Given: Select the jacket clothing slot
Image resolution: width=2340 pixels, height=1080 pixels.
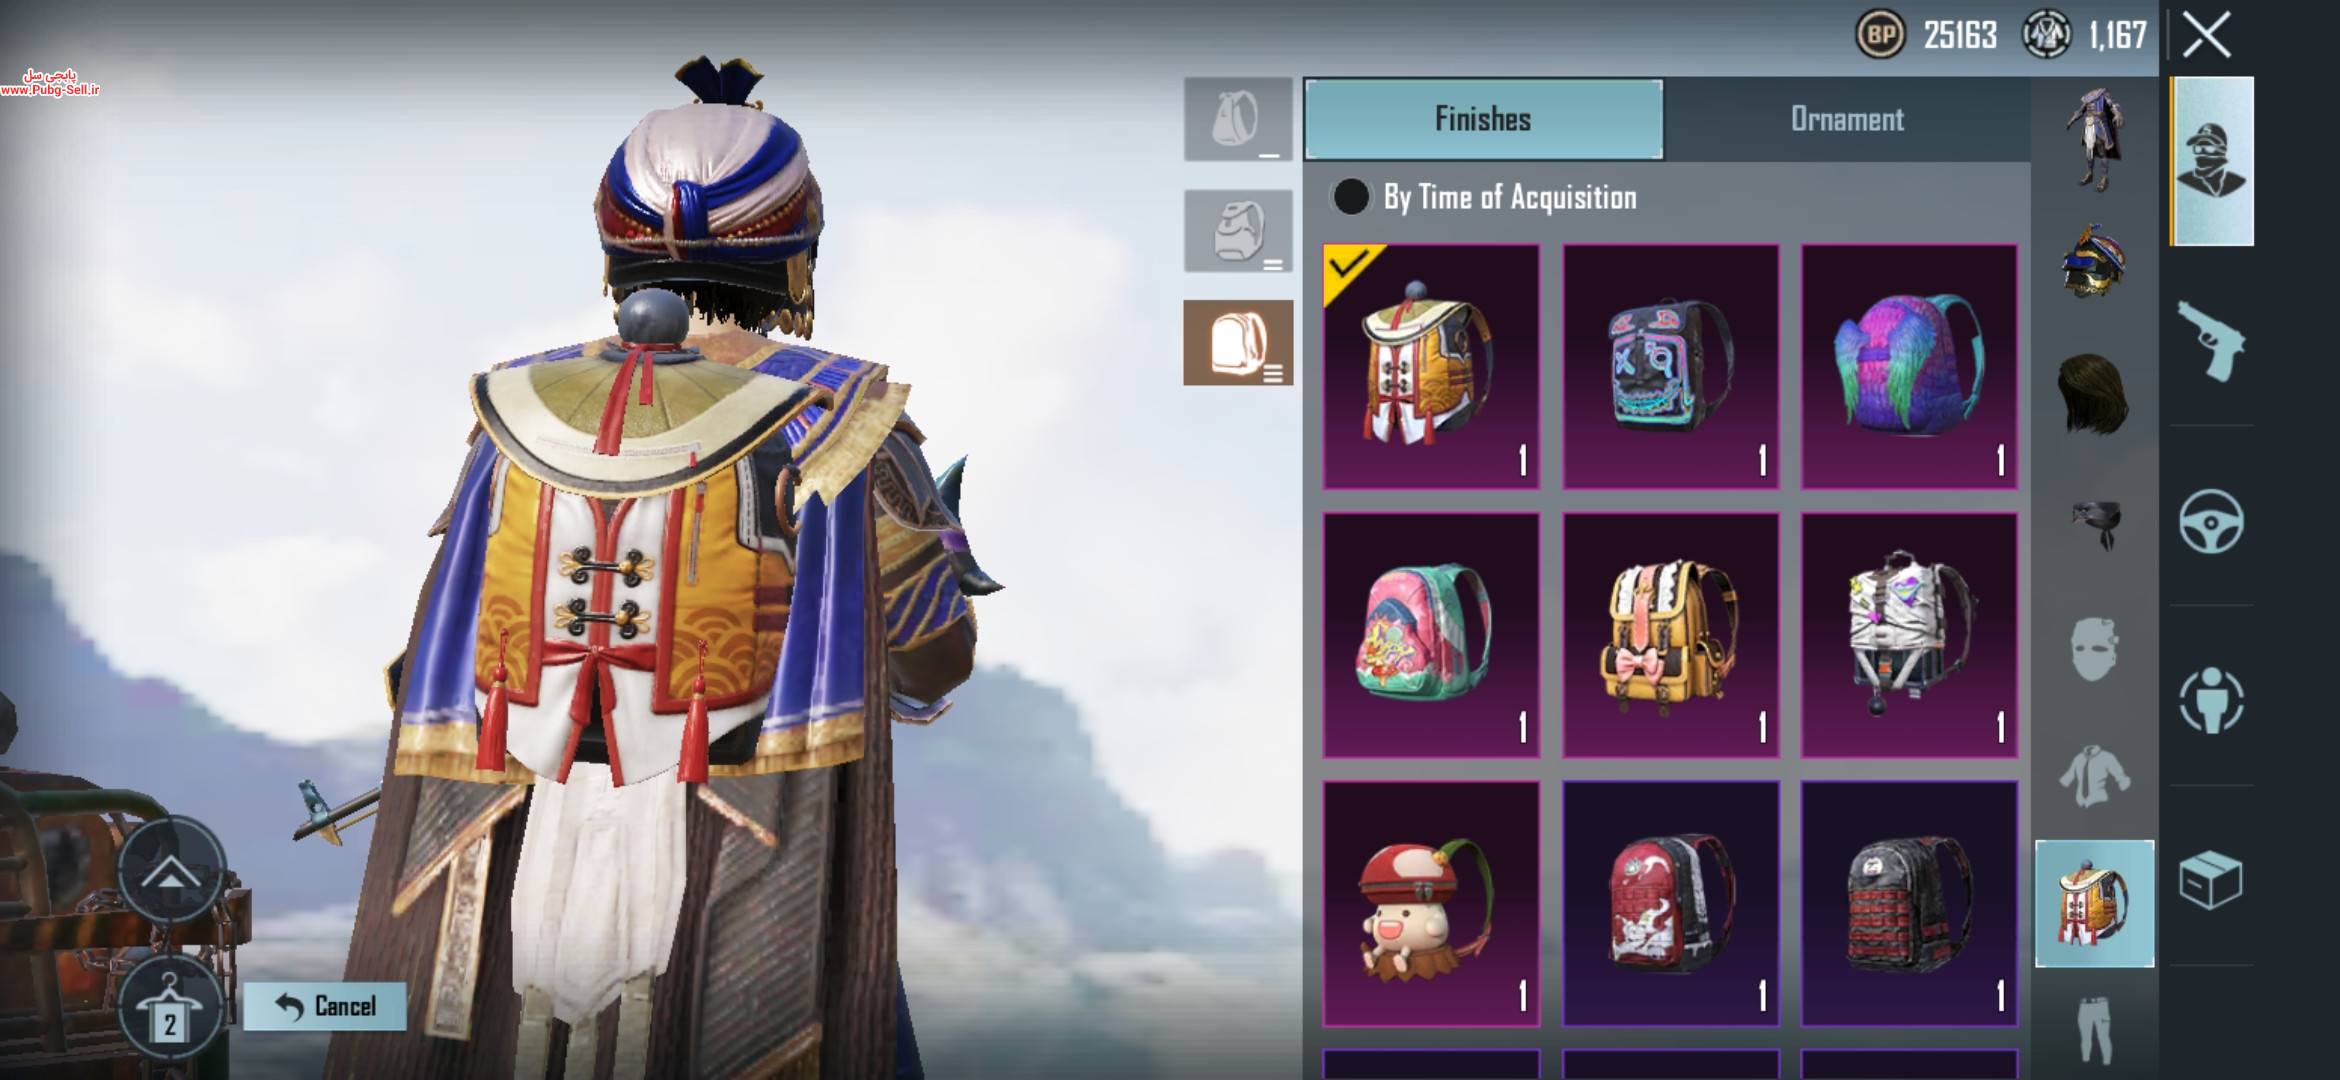Looking at the screenshot, I should 2094,776.
